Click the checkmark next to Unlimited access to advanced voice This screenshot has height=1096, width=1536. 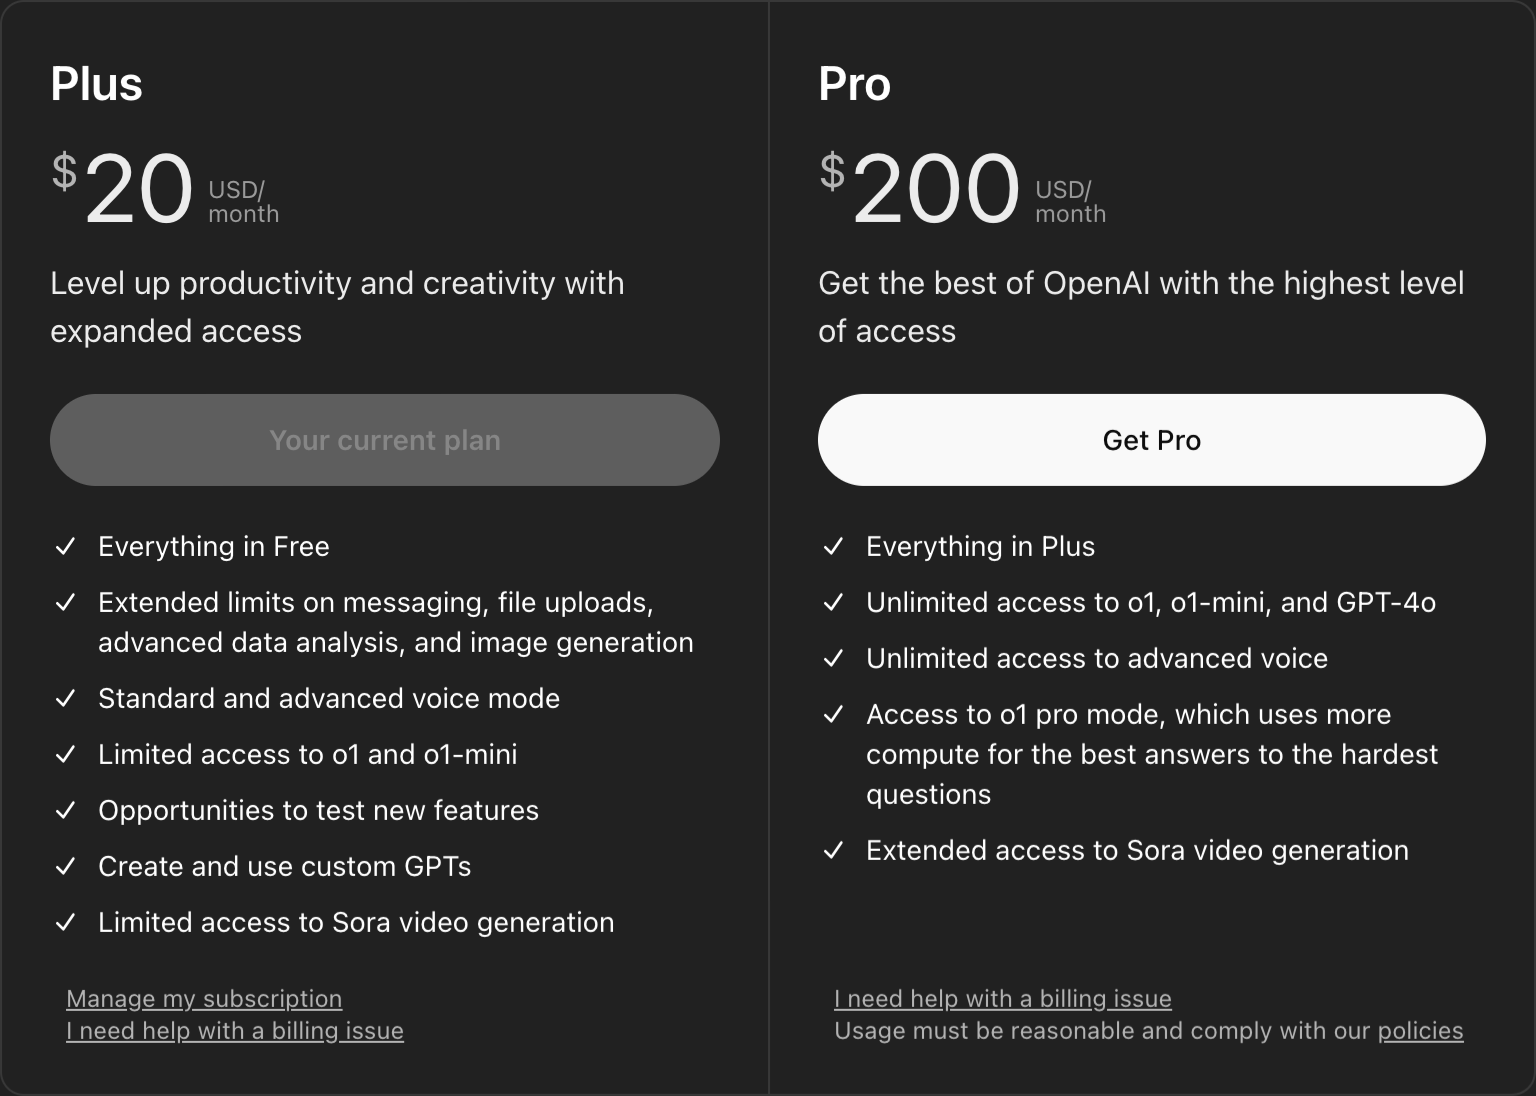pos(834,658)
